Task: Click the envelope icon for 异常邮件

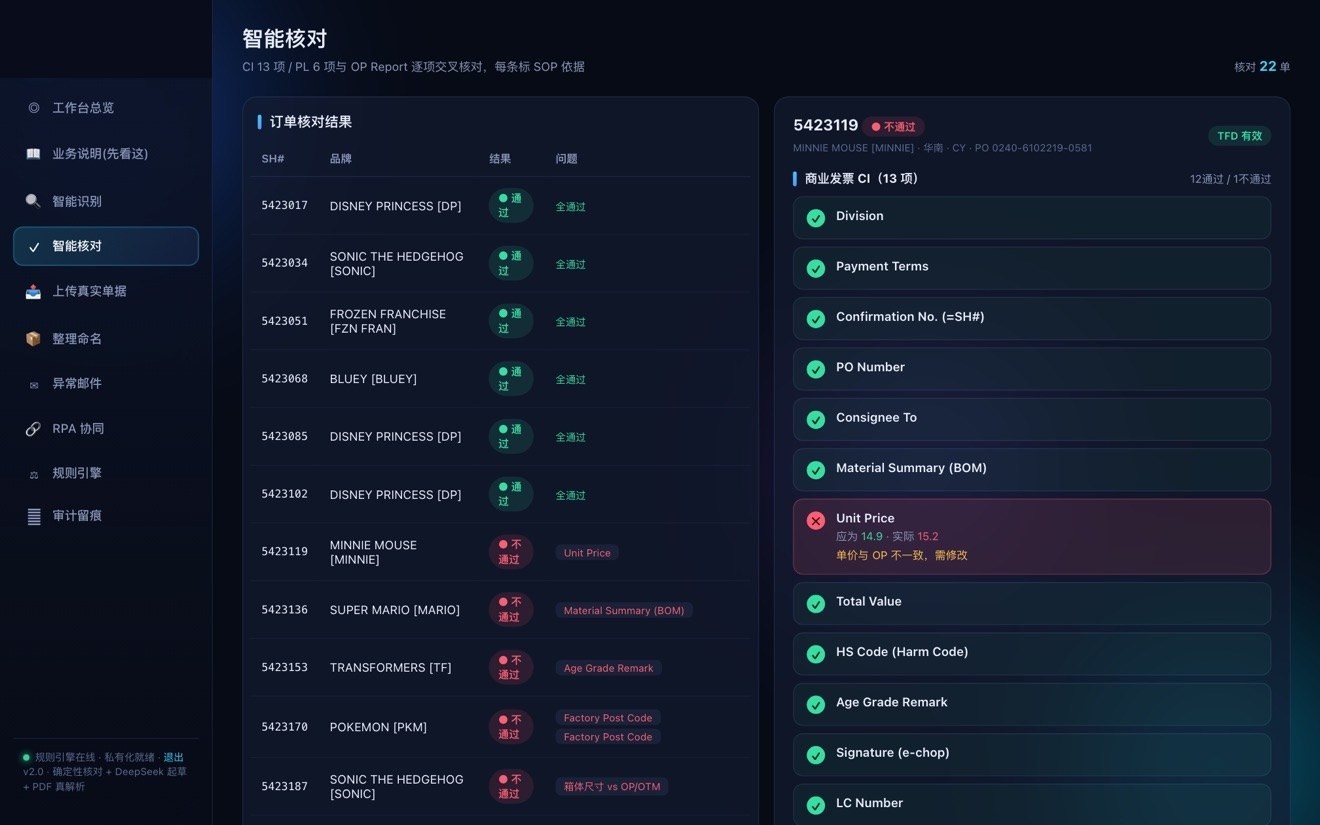Action: pyautogui.click(x=34, y=384)
